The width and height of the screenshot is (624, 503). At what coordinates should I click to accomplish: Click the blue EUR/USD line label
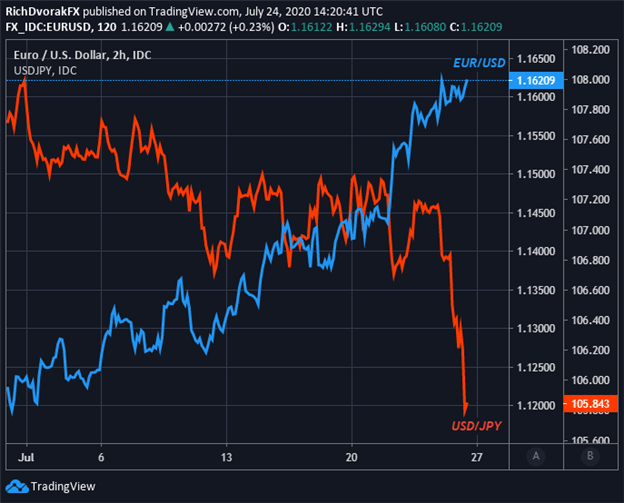coord(479,63)
